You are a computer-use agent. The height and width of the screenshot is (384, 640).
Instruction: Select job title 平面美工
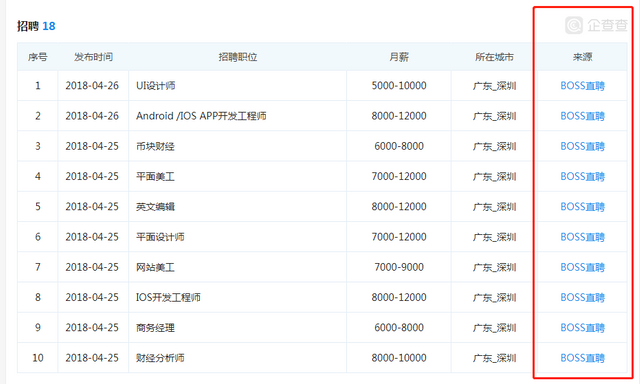[x=155, y=176]
